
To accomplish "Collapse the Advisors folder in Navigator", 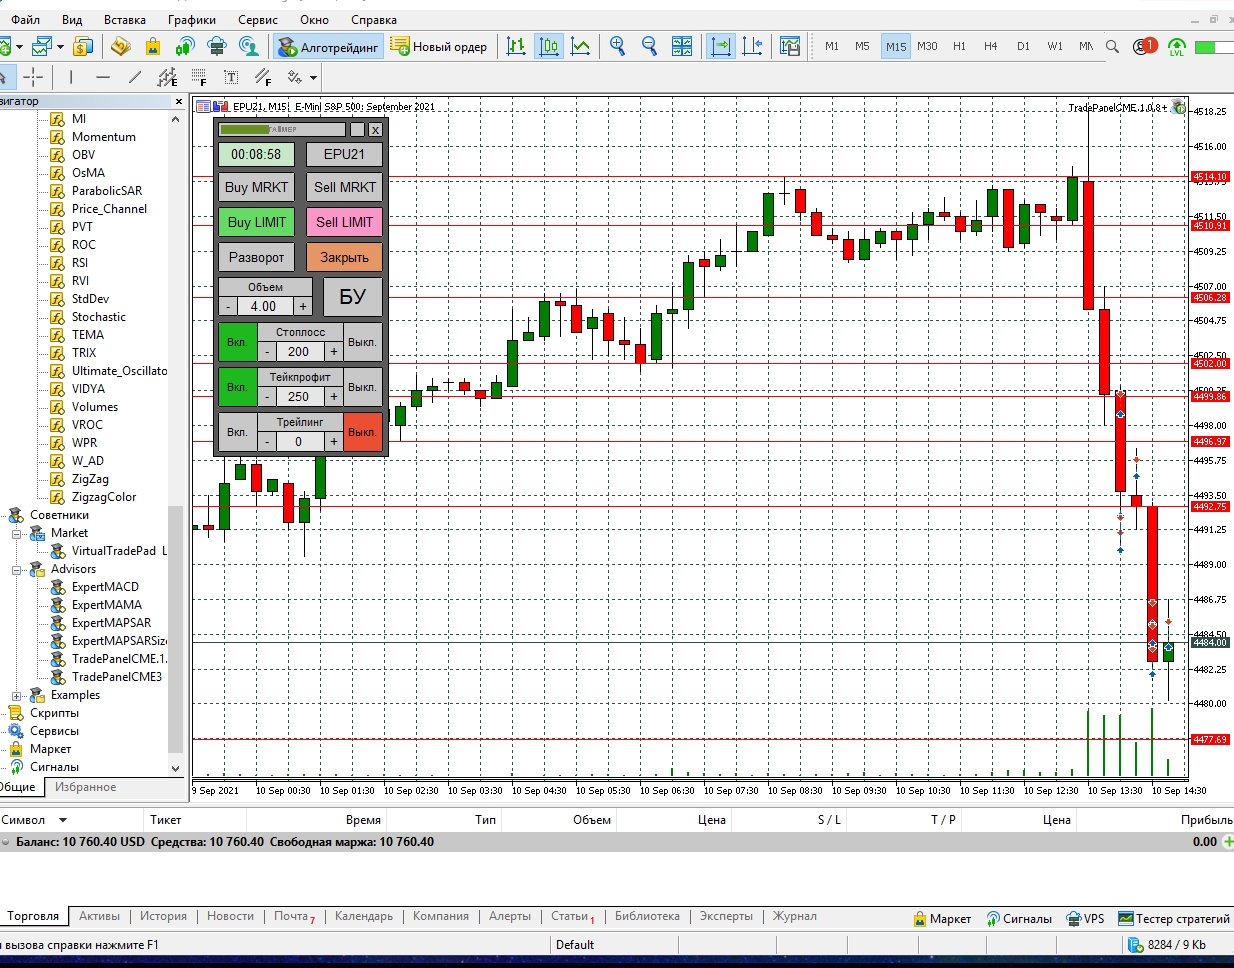I will point(17,569).
